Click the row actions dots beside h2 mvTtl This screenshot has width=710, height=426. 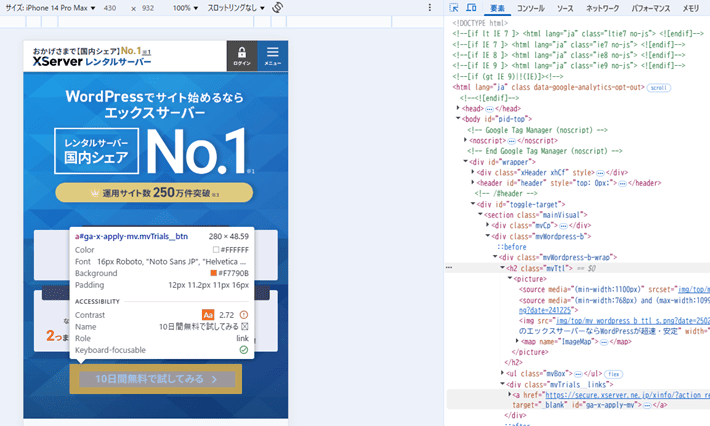449,268
